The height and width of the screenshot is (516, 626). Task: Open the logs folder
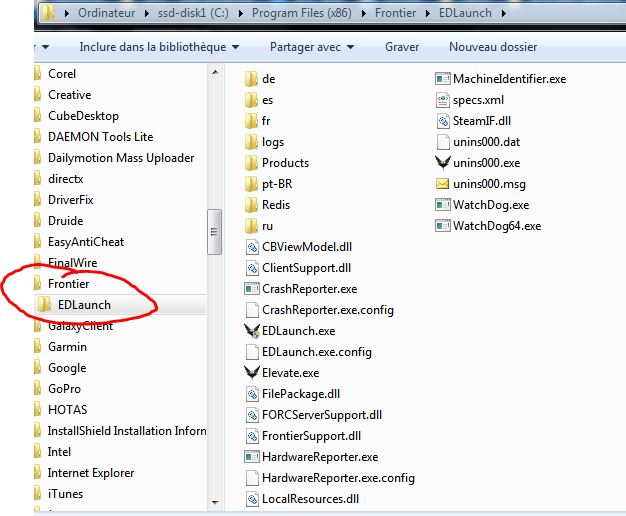[264, 142]
